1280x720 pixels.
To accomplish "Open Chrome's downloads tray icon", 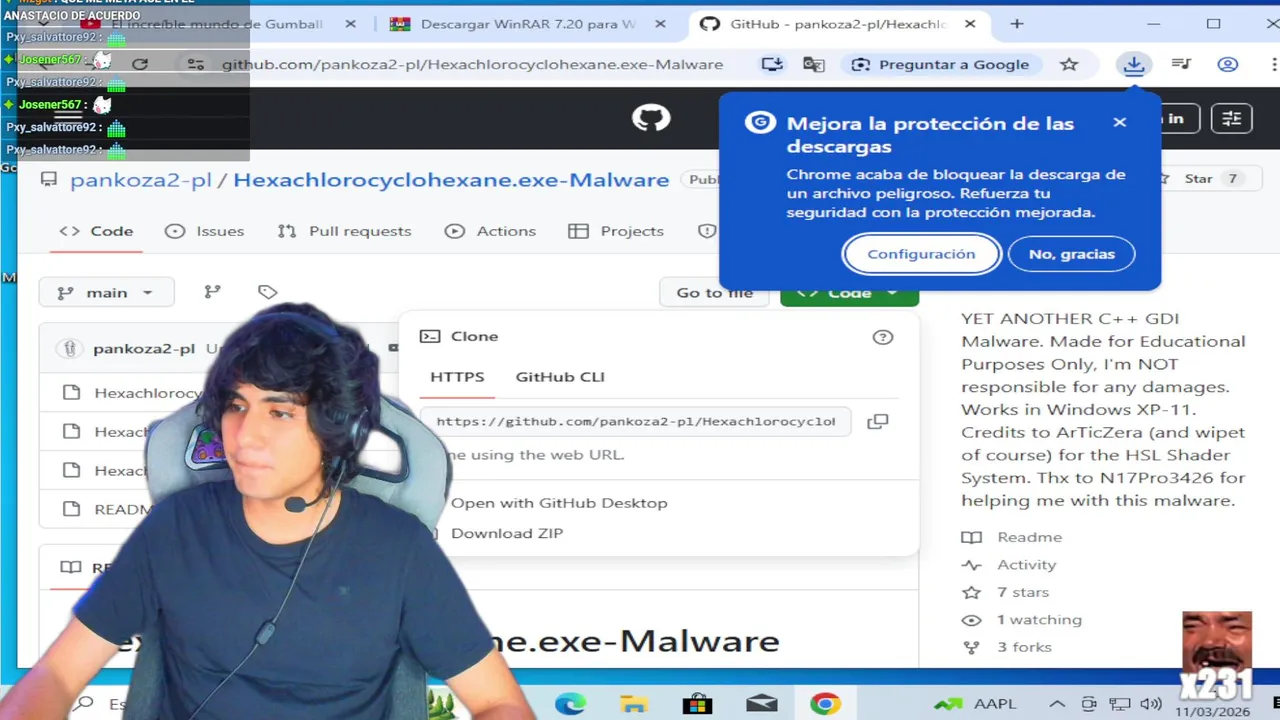I will click(x=1133, y=64).
